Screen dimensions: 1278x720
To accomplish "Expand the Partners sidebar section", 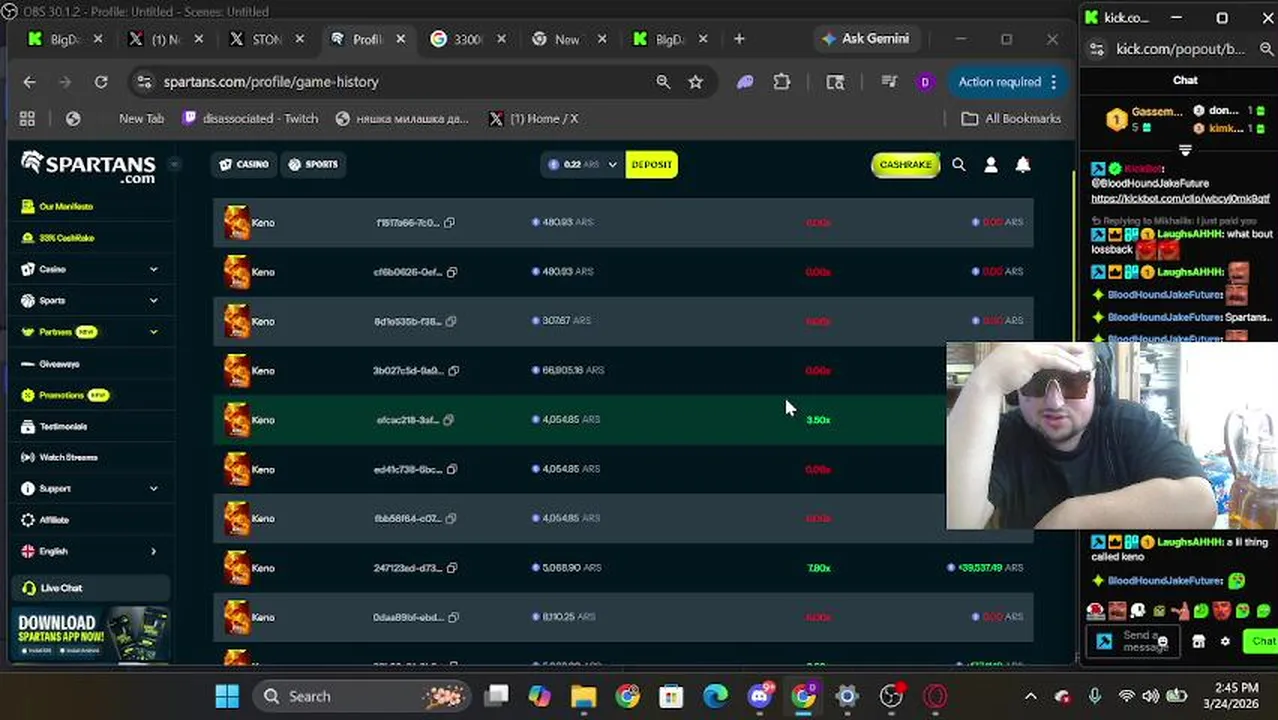I will pos(153,332).
